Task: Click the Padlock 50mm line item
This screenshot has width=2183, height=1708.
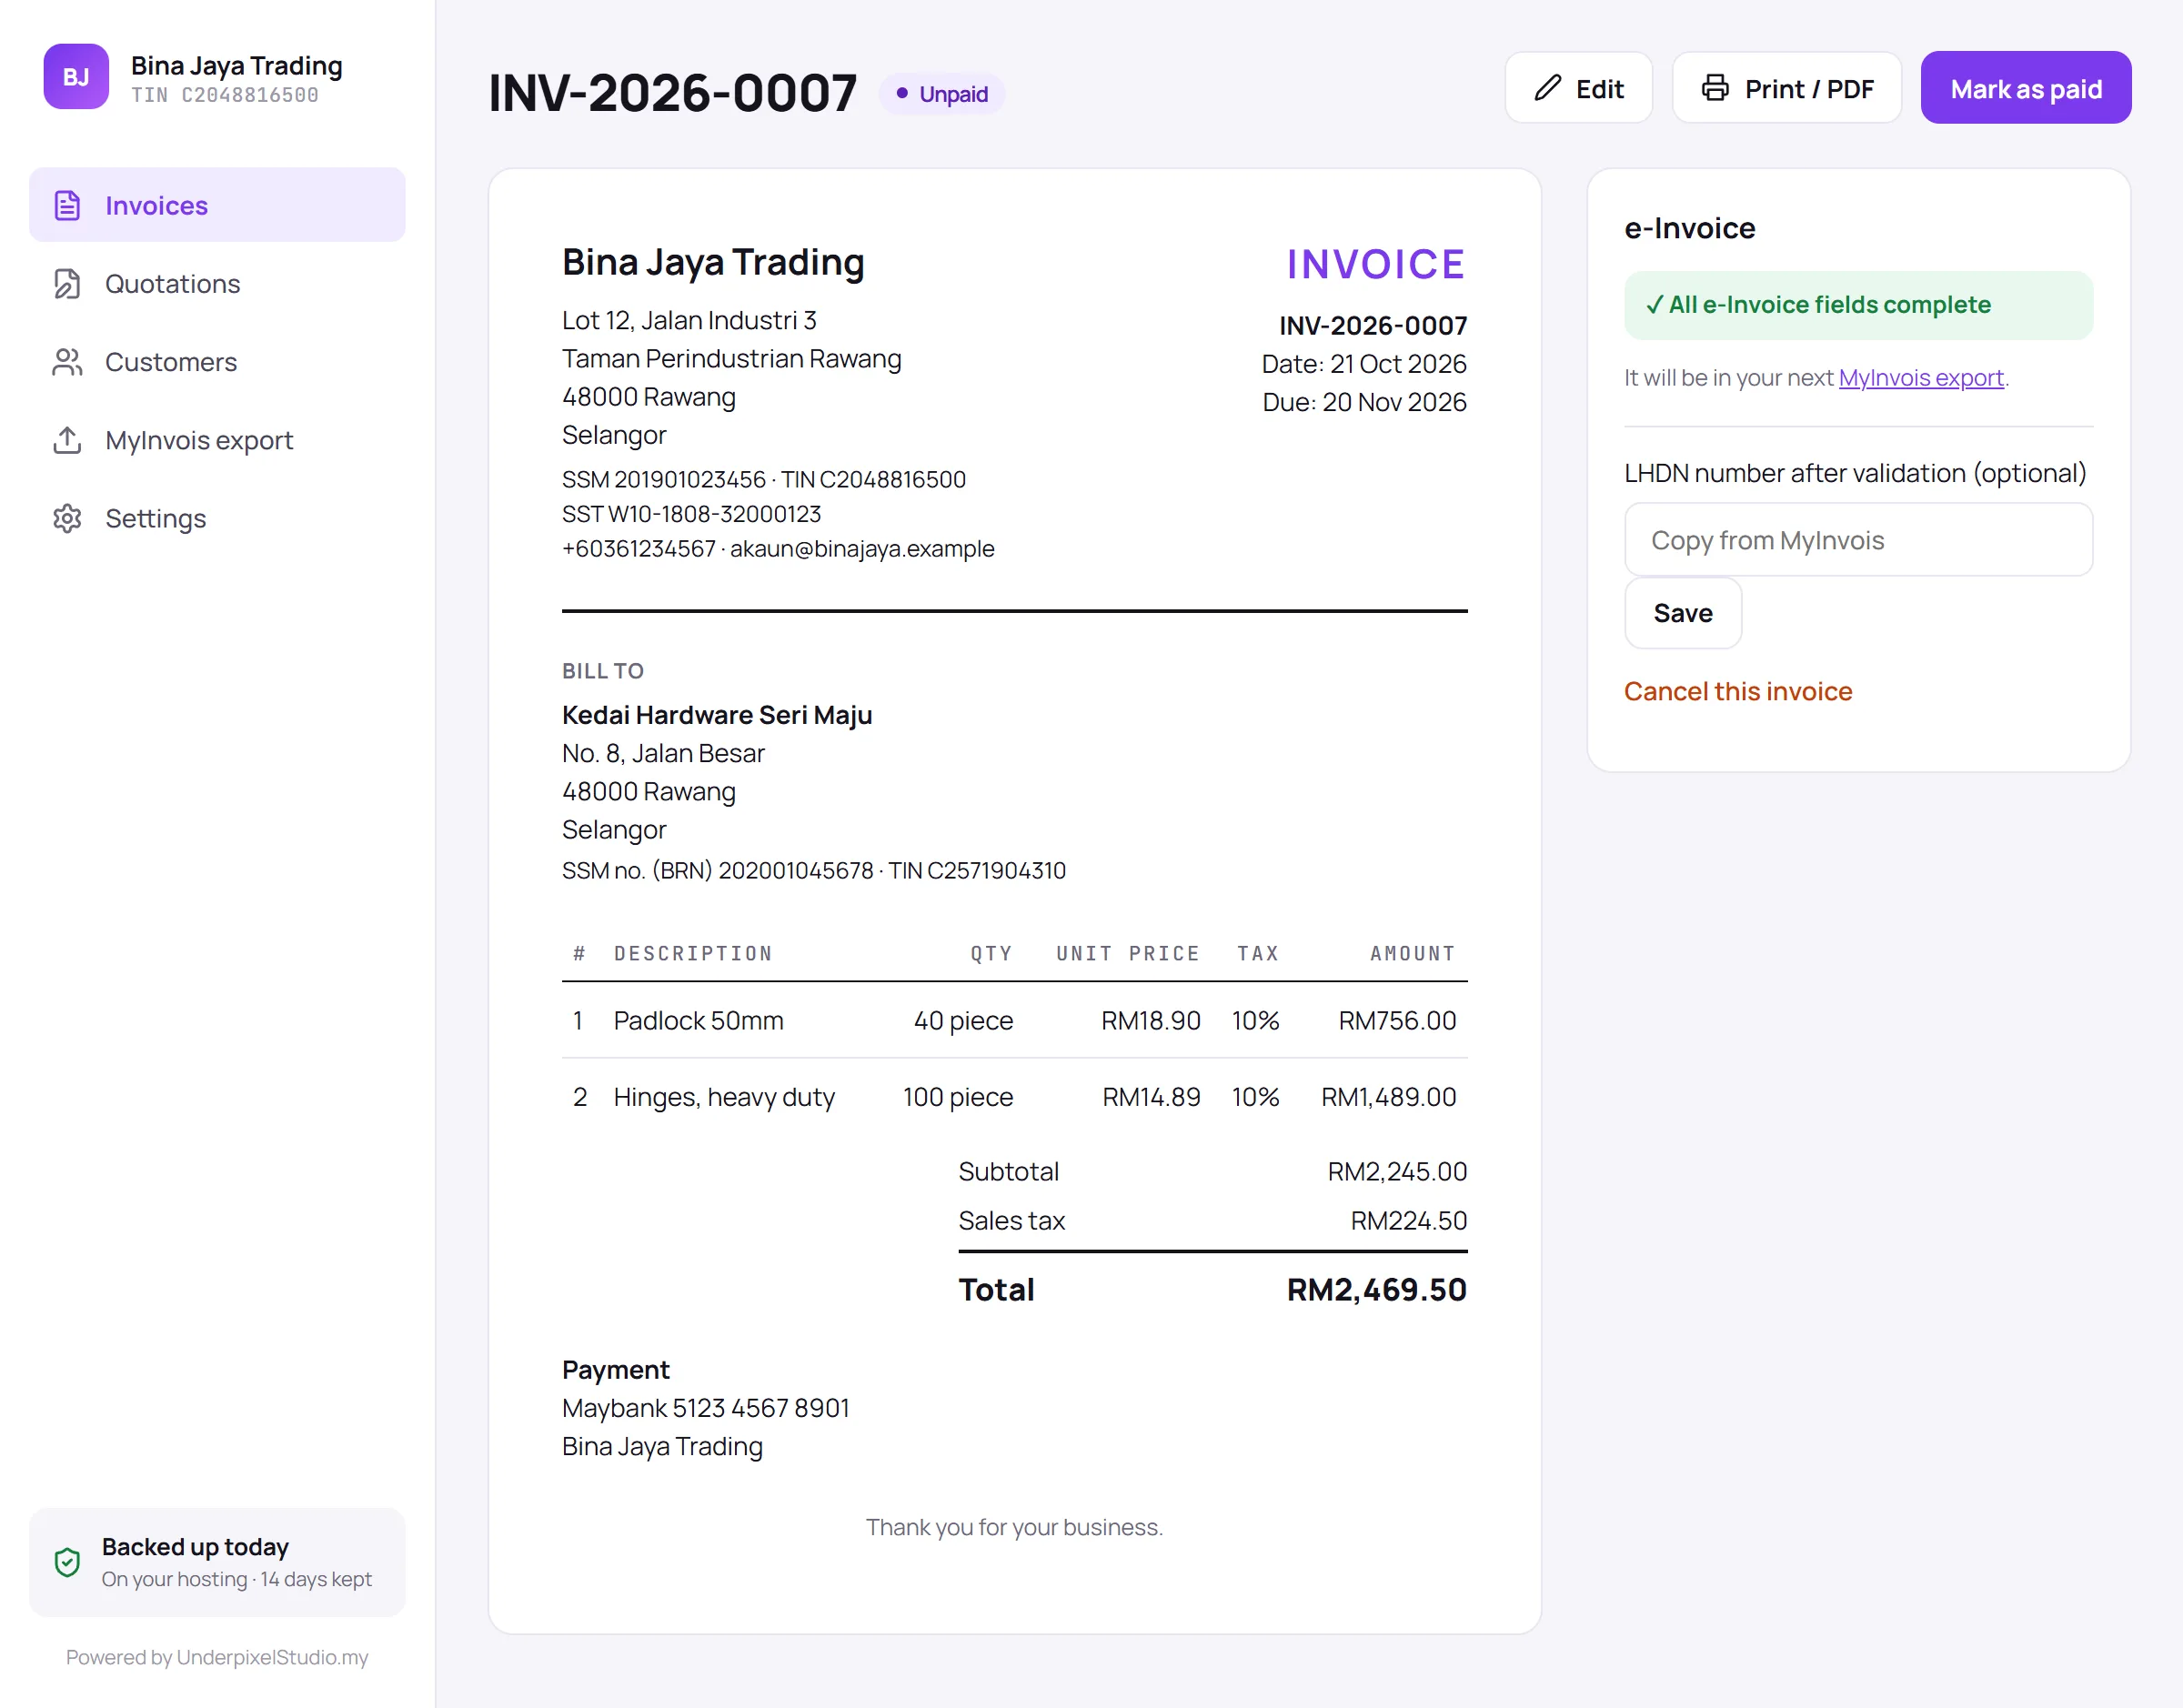Action: point(698,1020)
